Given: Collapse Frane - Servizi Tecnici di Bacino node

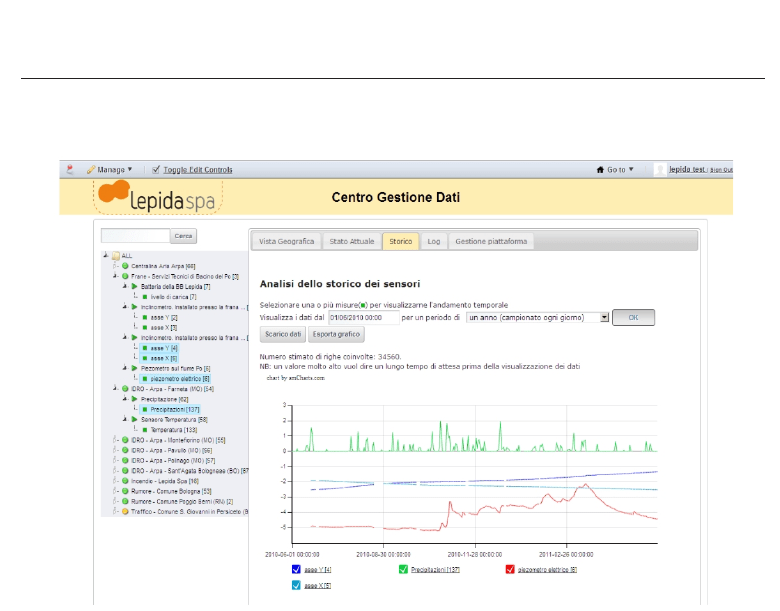Looking at the screenshot, I should tap(115, 276).
